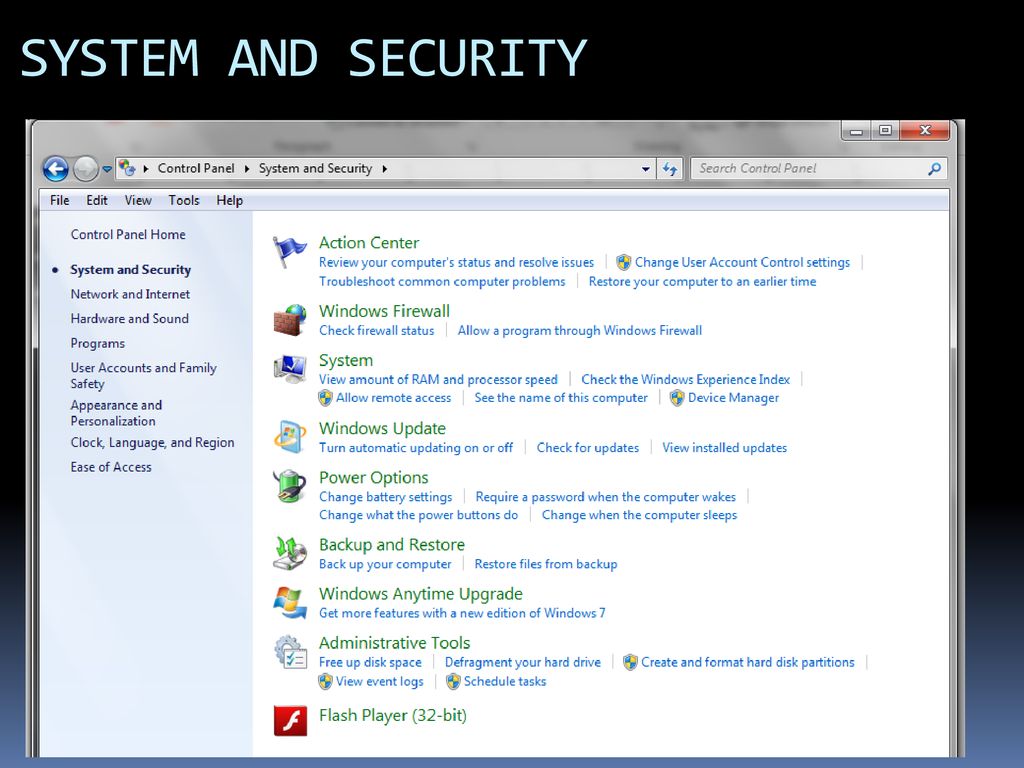Viewport: 1024px width, 768px height.
Task: Click the magnifier icon in search box
Action: tap(935, 168)
